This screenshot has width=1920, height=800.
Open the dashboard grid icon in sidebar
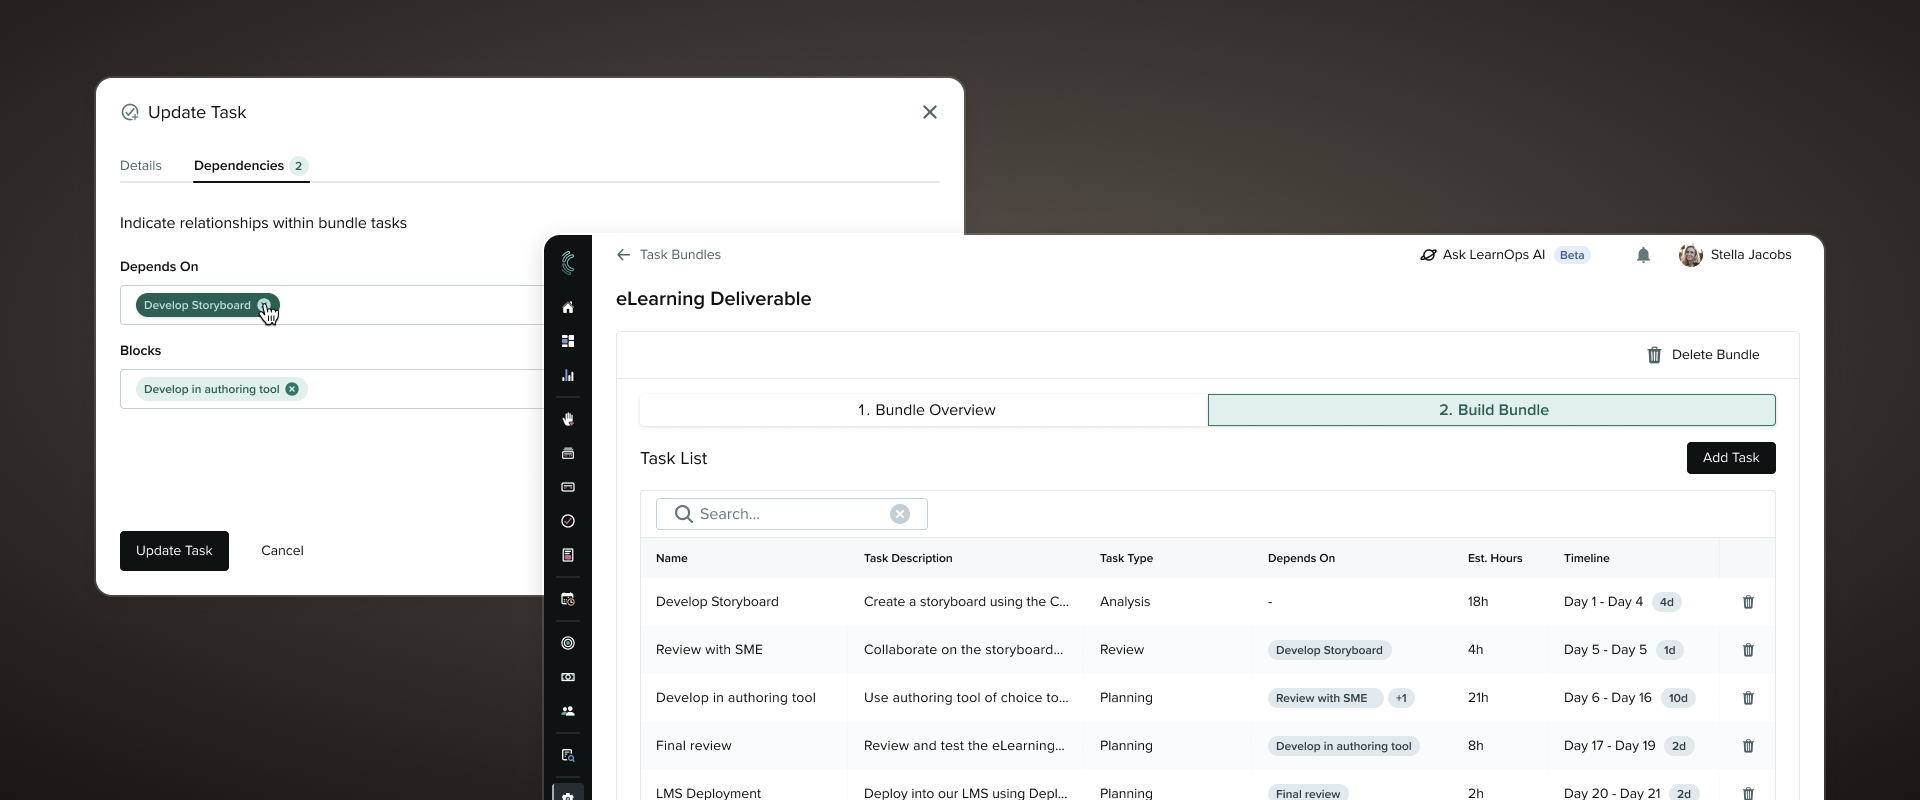pyautogui.click(x=568, y=341)
